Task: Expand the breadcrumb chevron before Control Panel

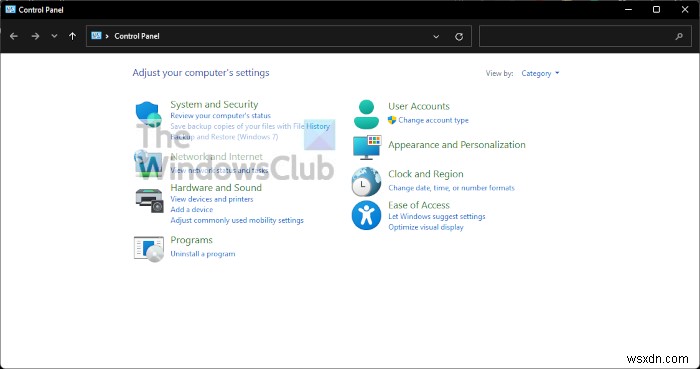Action: 107,36
